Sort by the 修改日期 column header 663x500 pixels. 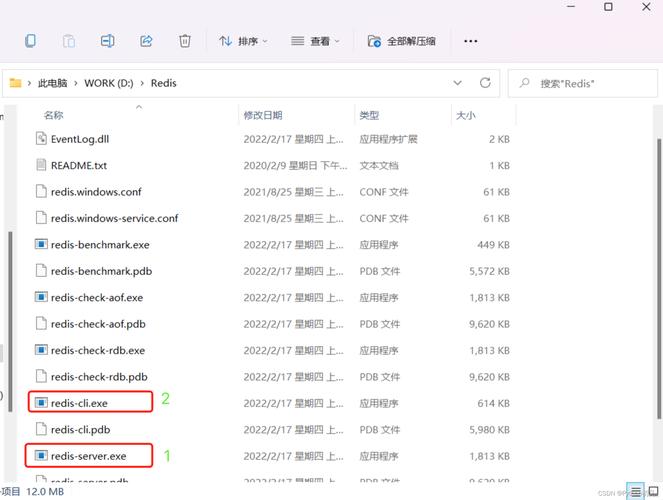pos(263,115)
